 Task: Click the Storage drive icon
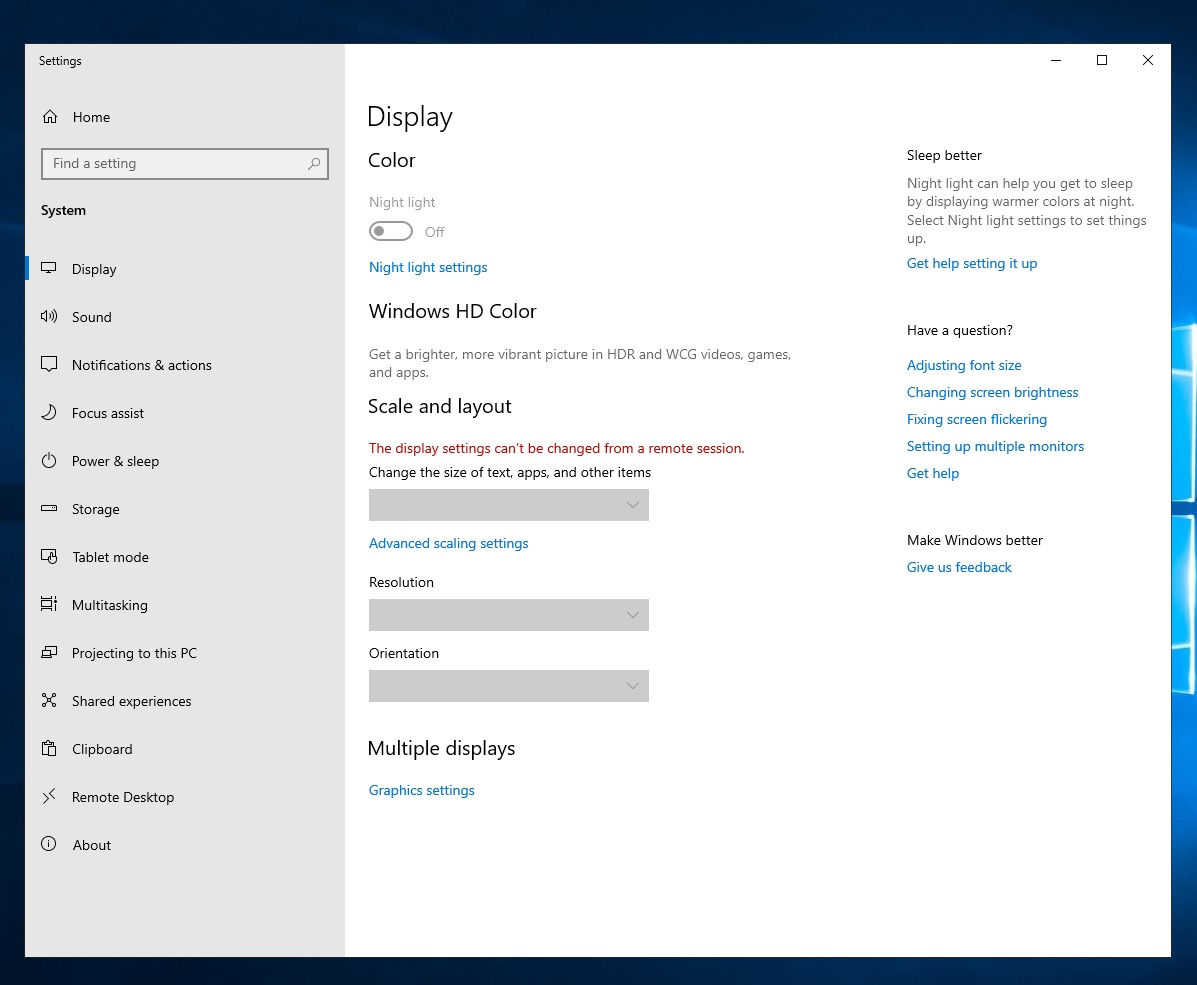[x=49, y=509]
